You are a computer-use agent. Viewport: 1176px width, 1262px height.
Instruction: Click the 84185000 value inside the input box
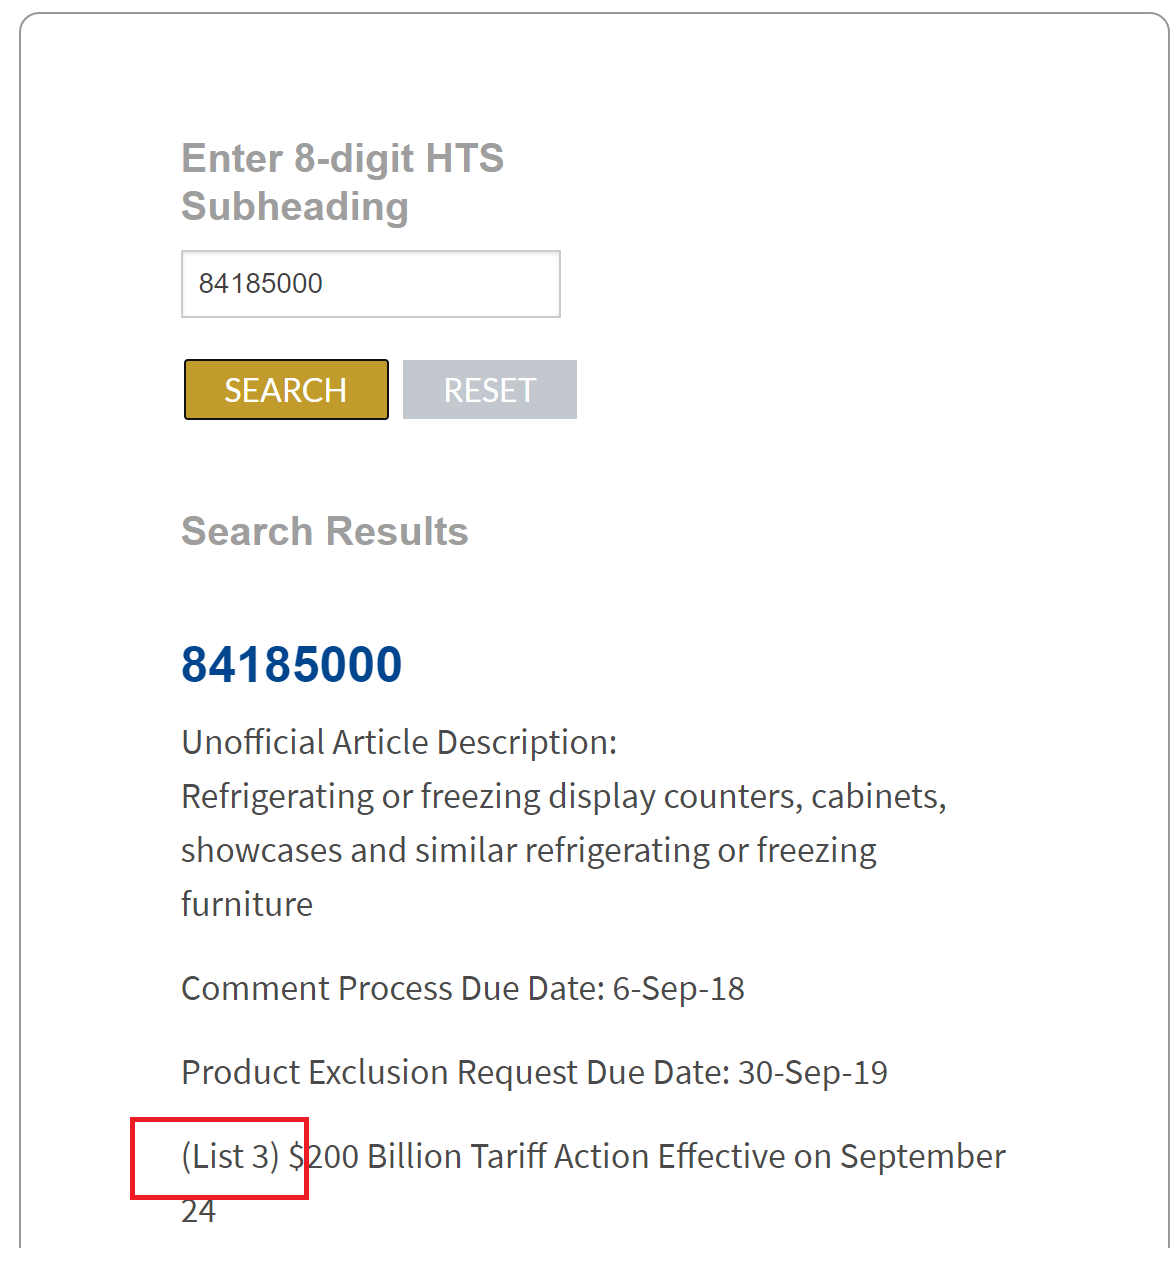tap(261, 284)
